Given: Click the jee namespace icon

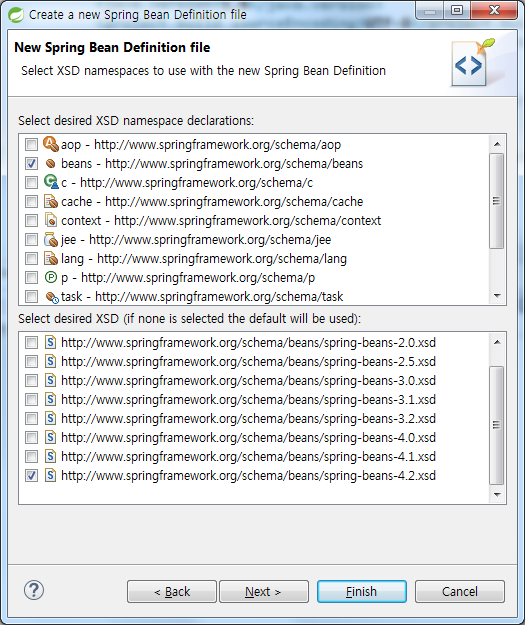Looking at the screenshot, I should click(x=51, y=239).
